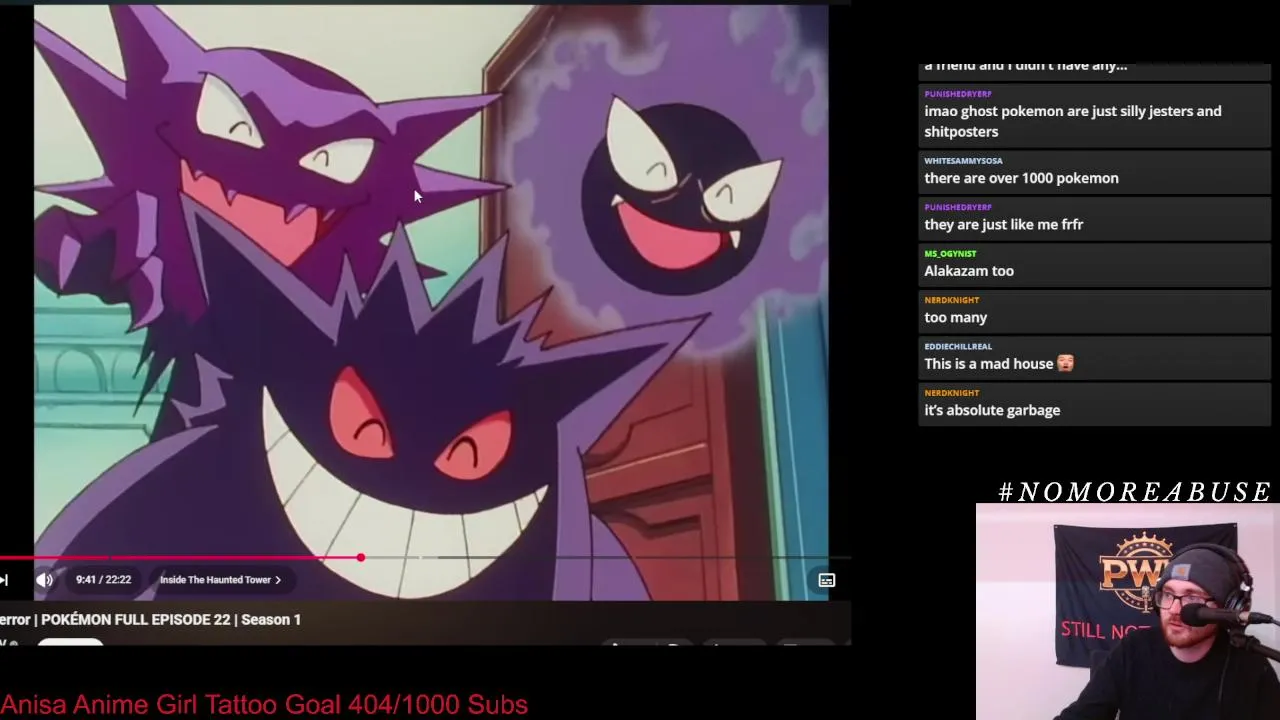Image resolution: width=1280 pixels, height=720 pixels.
Task: Click the #NOMOREABUSE overlay text
Action: [x=1134, y=492]
